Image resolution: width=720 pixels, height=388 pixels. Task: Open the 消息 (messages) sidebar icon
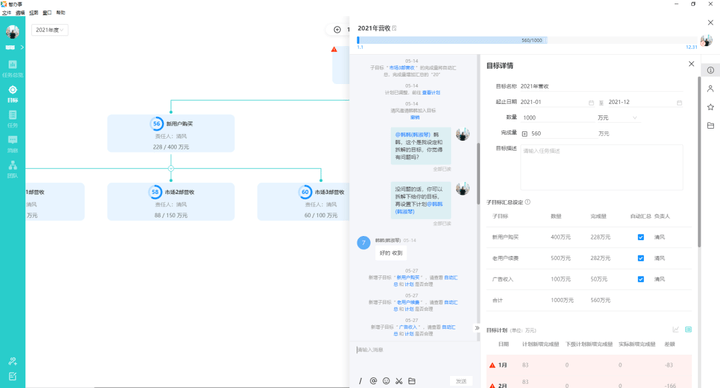pos(12,143)
